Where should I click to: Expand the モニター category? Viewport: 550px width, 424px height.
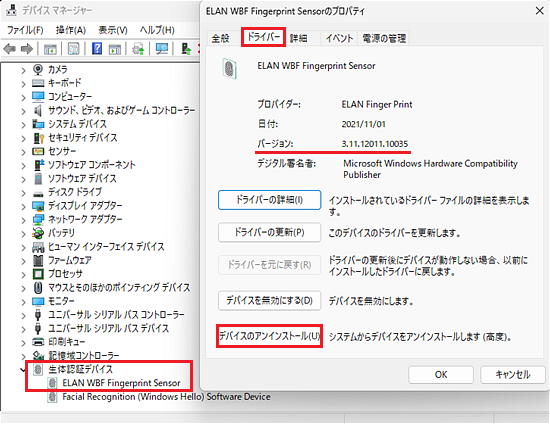tap(23, 302)
